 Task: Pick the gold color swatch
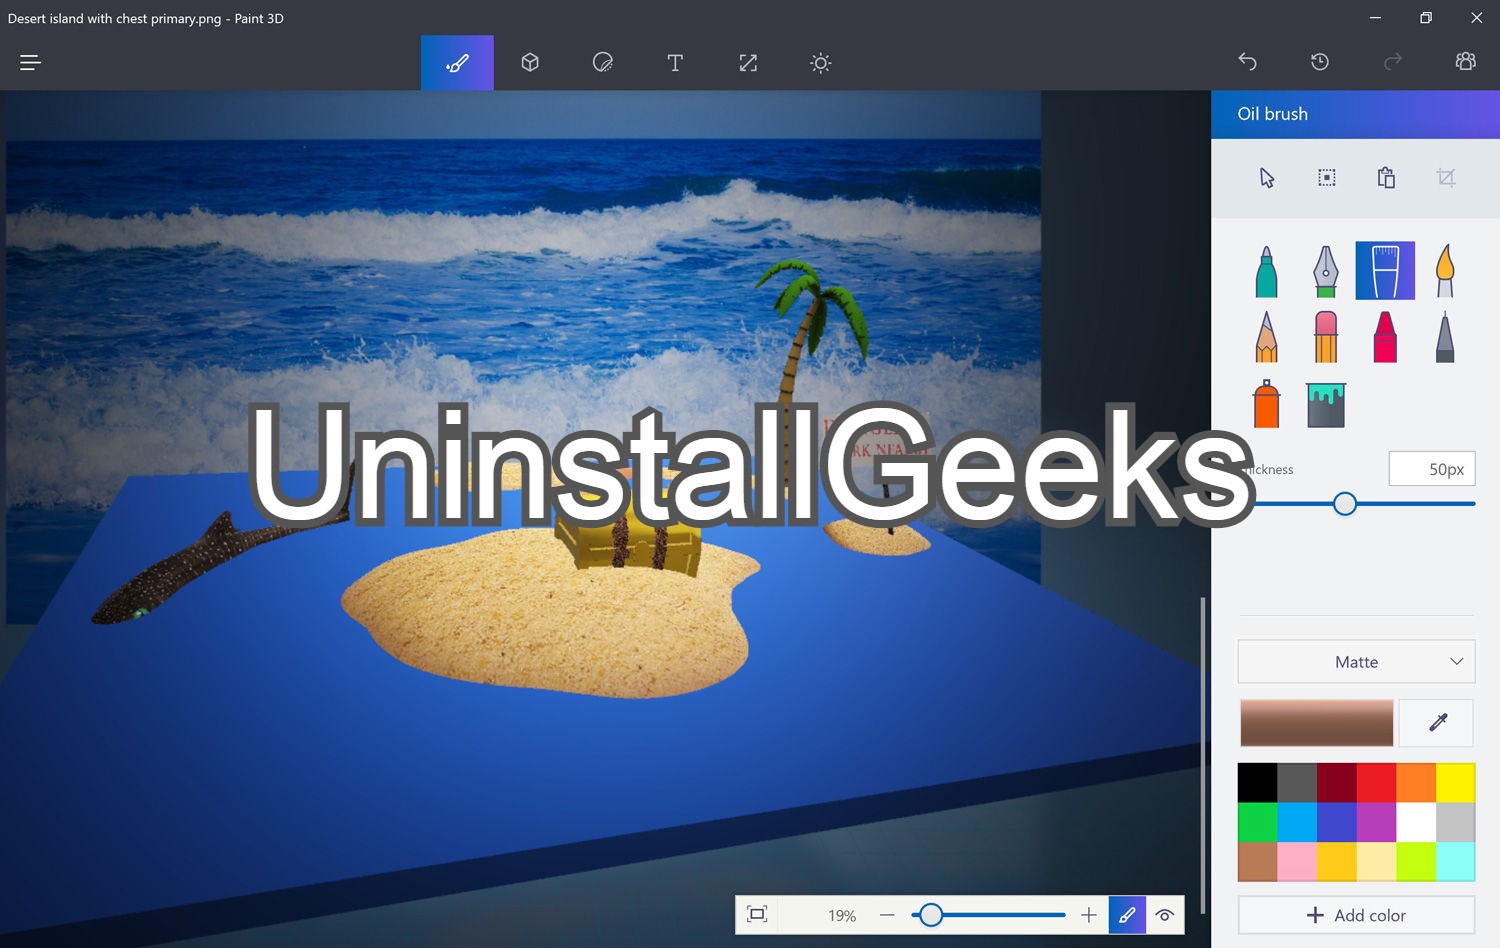tap(1337, 862)
